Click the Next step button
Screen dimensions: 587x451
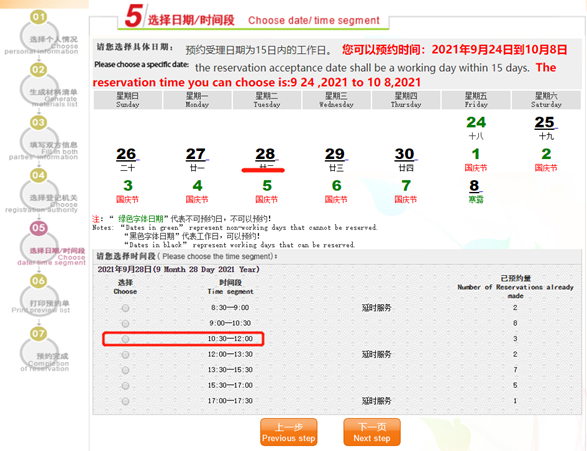pyautogui.click(x=372, y=432)
